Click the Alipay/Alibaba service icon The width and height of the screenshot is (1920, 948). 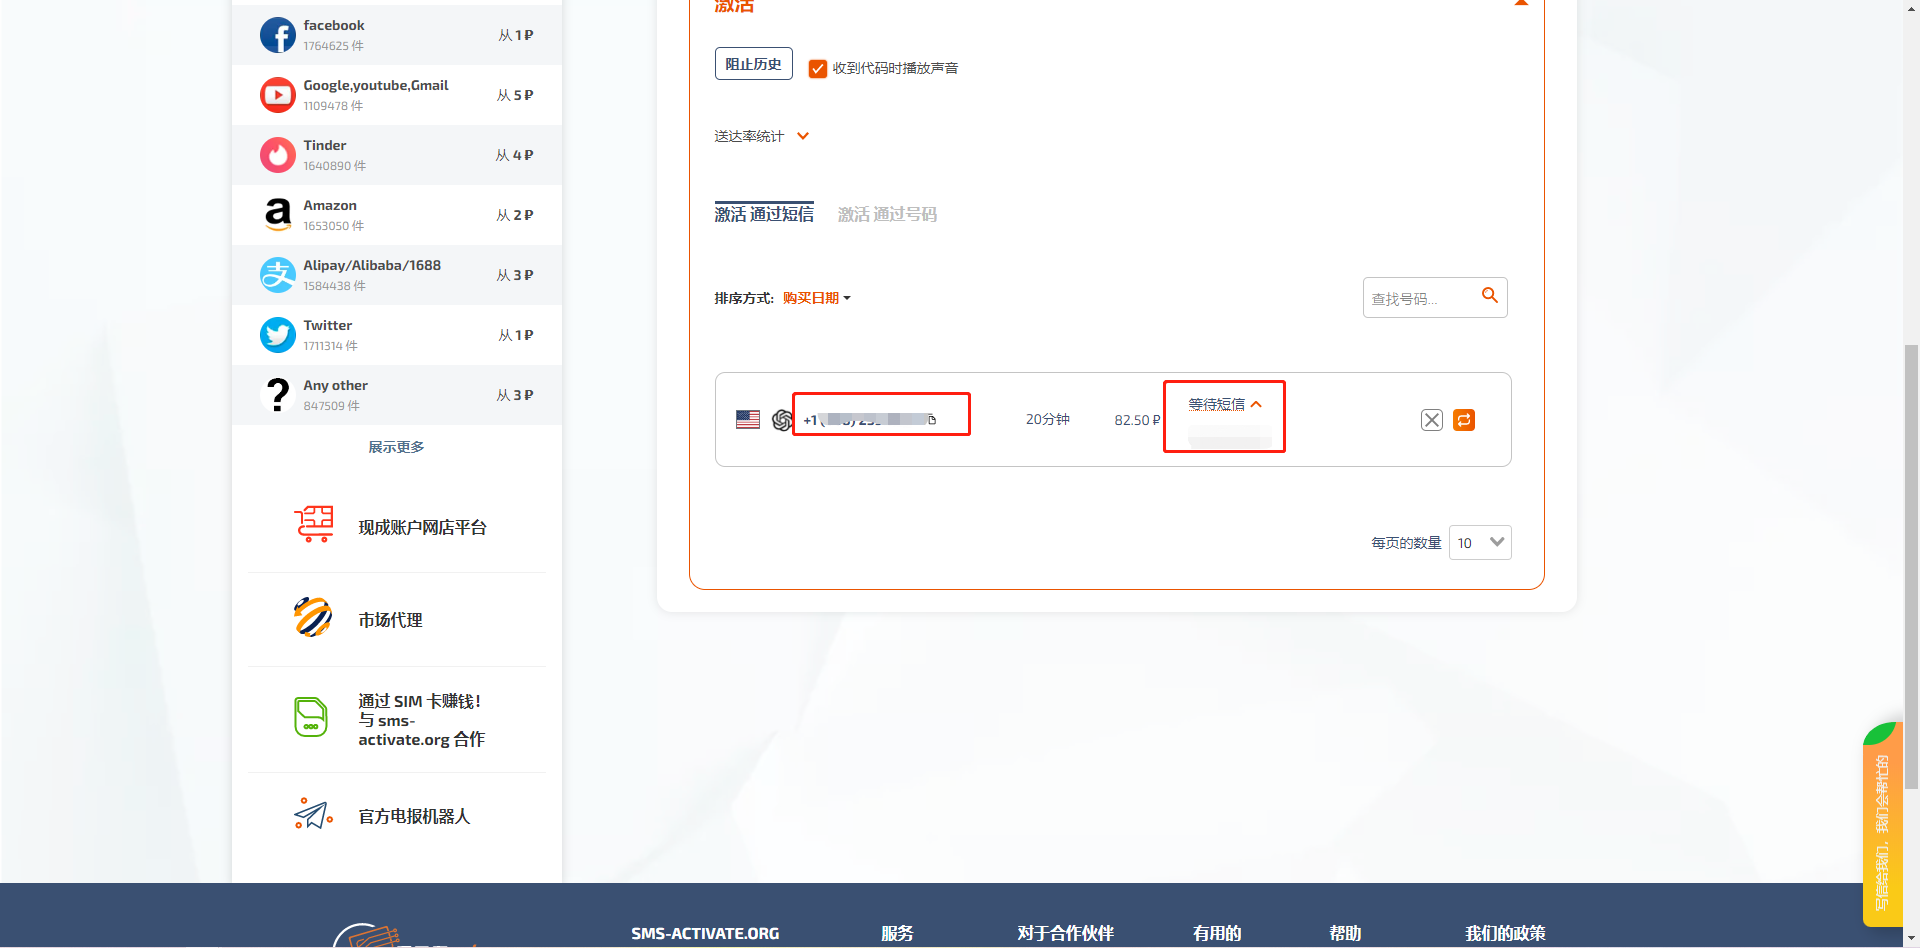point(277,275)
